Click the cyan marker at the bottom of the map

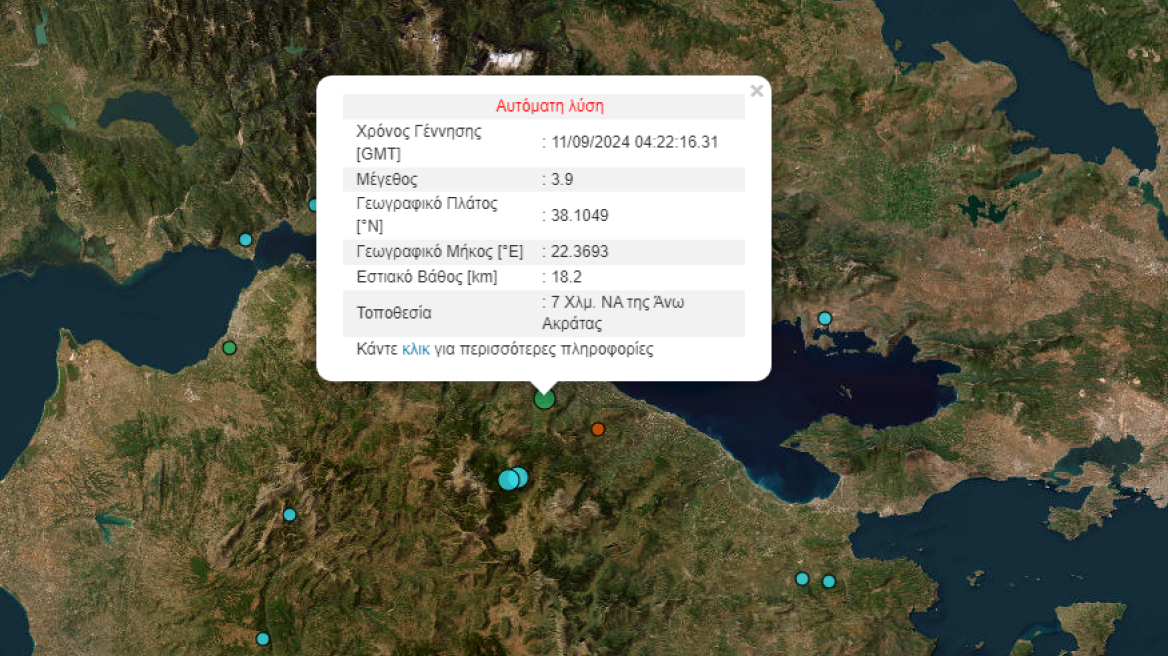click(x=263, y=637)
